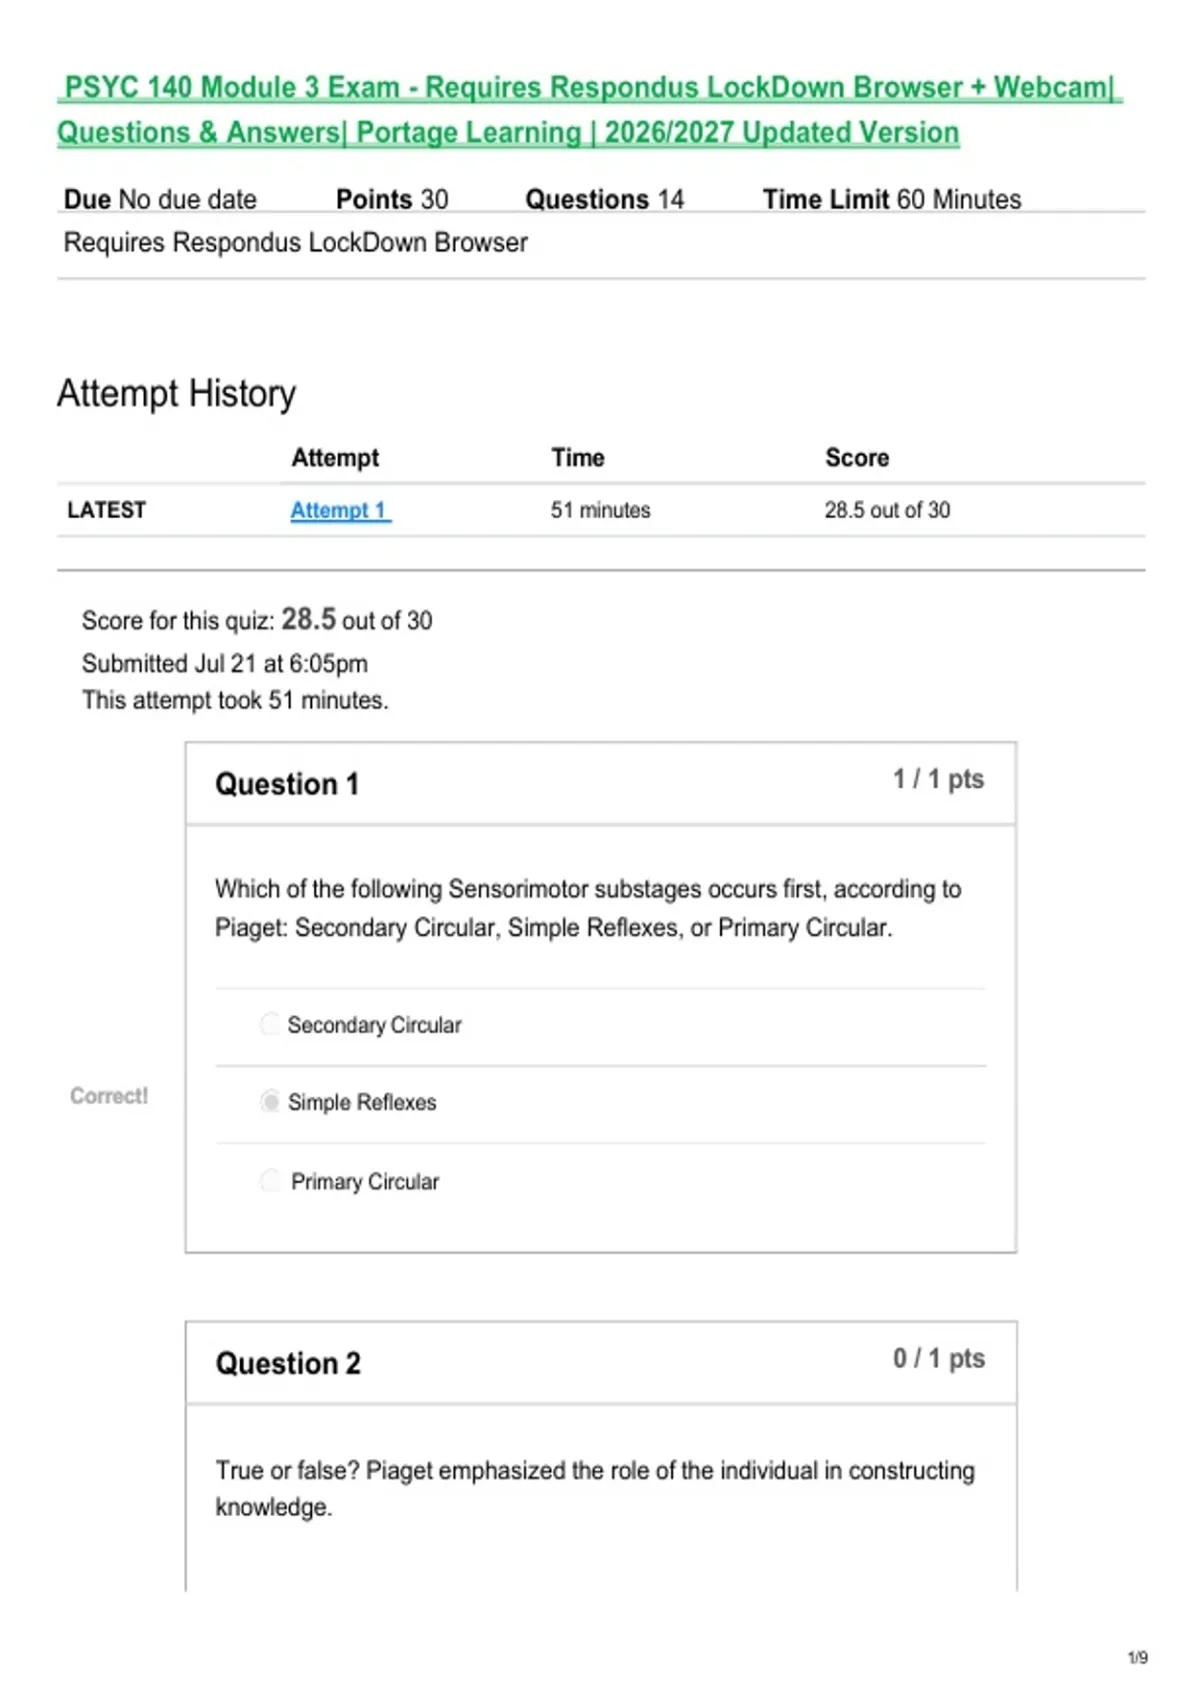Viewport: 1200px width, 1700px height.
Task: Click the Time Limit 60 Minutes text
Action: click(892, 199)
